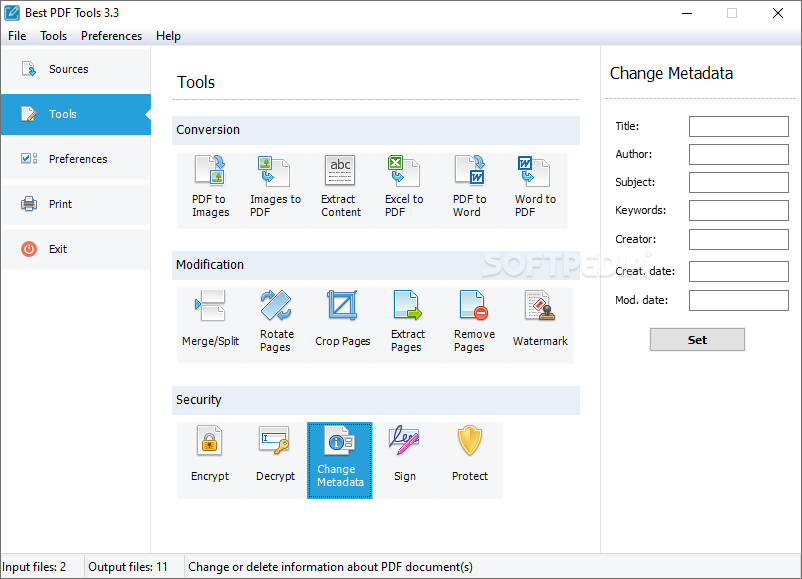Open the Encrypt tool

[x=210, y=460]
